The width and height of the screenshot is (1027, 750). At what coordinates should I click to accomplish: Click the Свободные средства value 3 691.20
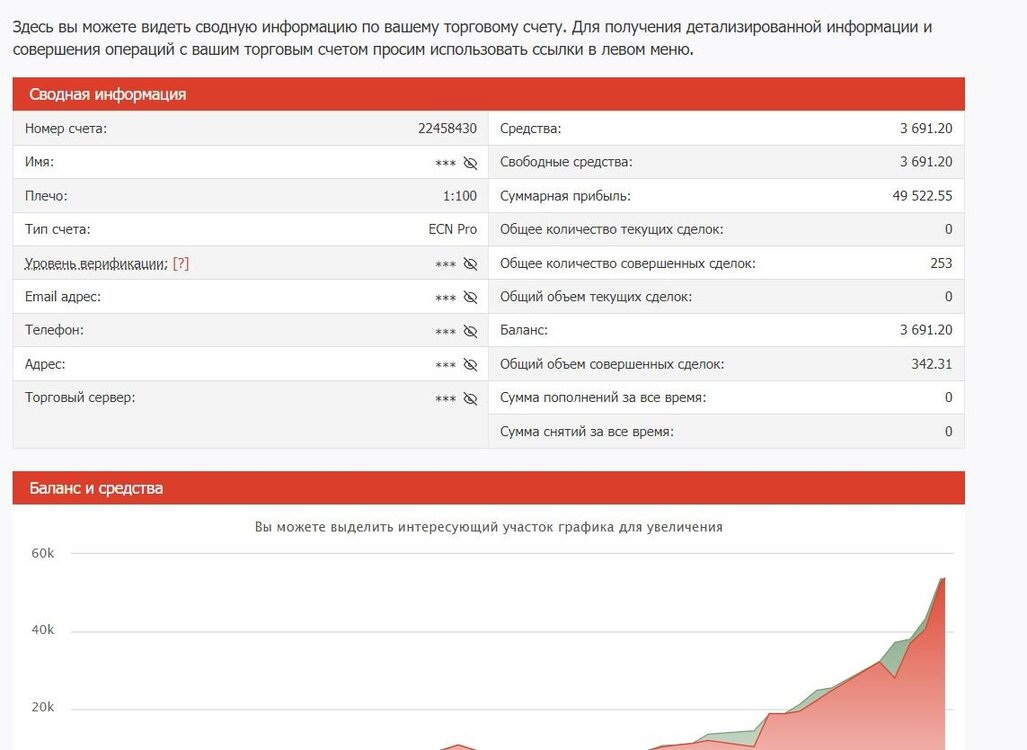pyautogui.click(x=926, y=162)
